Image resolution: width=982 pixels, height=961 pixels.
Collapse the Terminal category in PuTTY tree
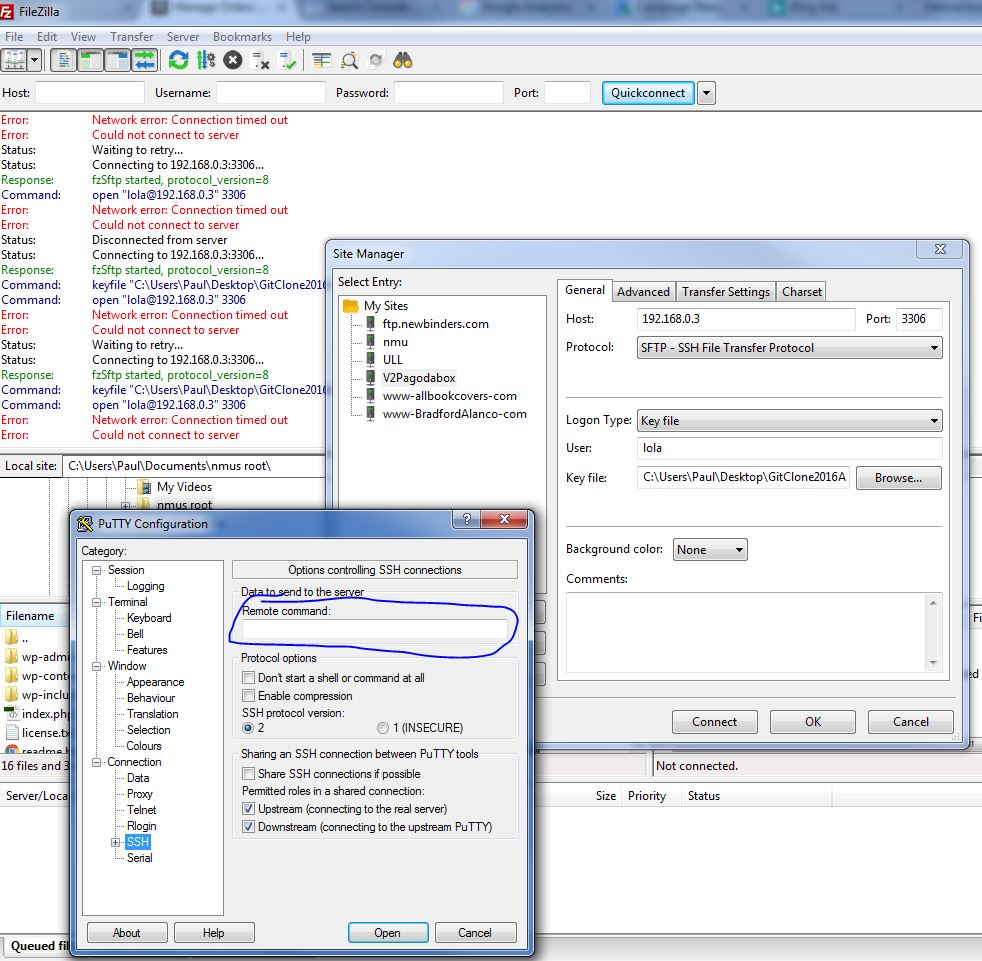96,602
